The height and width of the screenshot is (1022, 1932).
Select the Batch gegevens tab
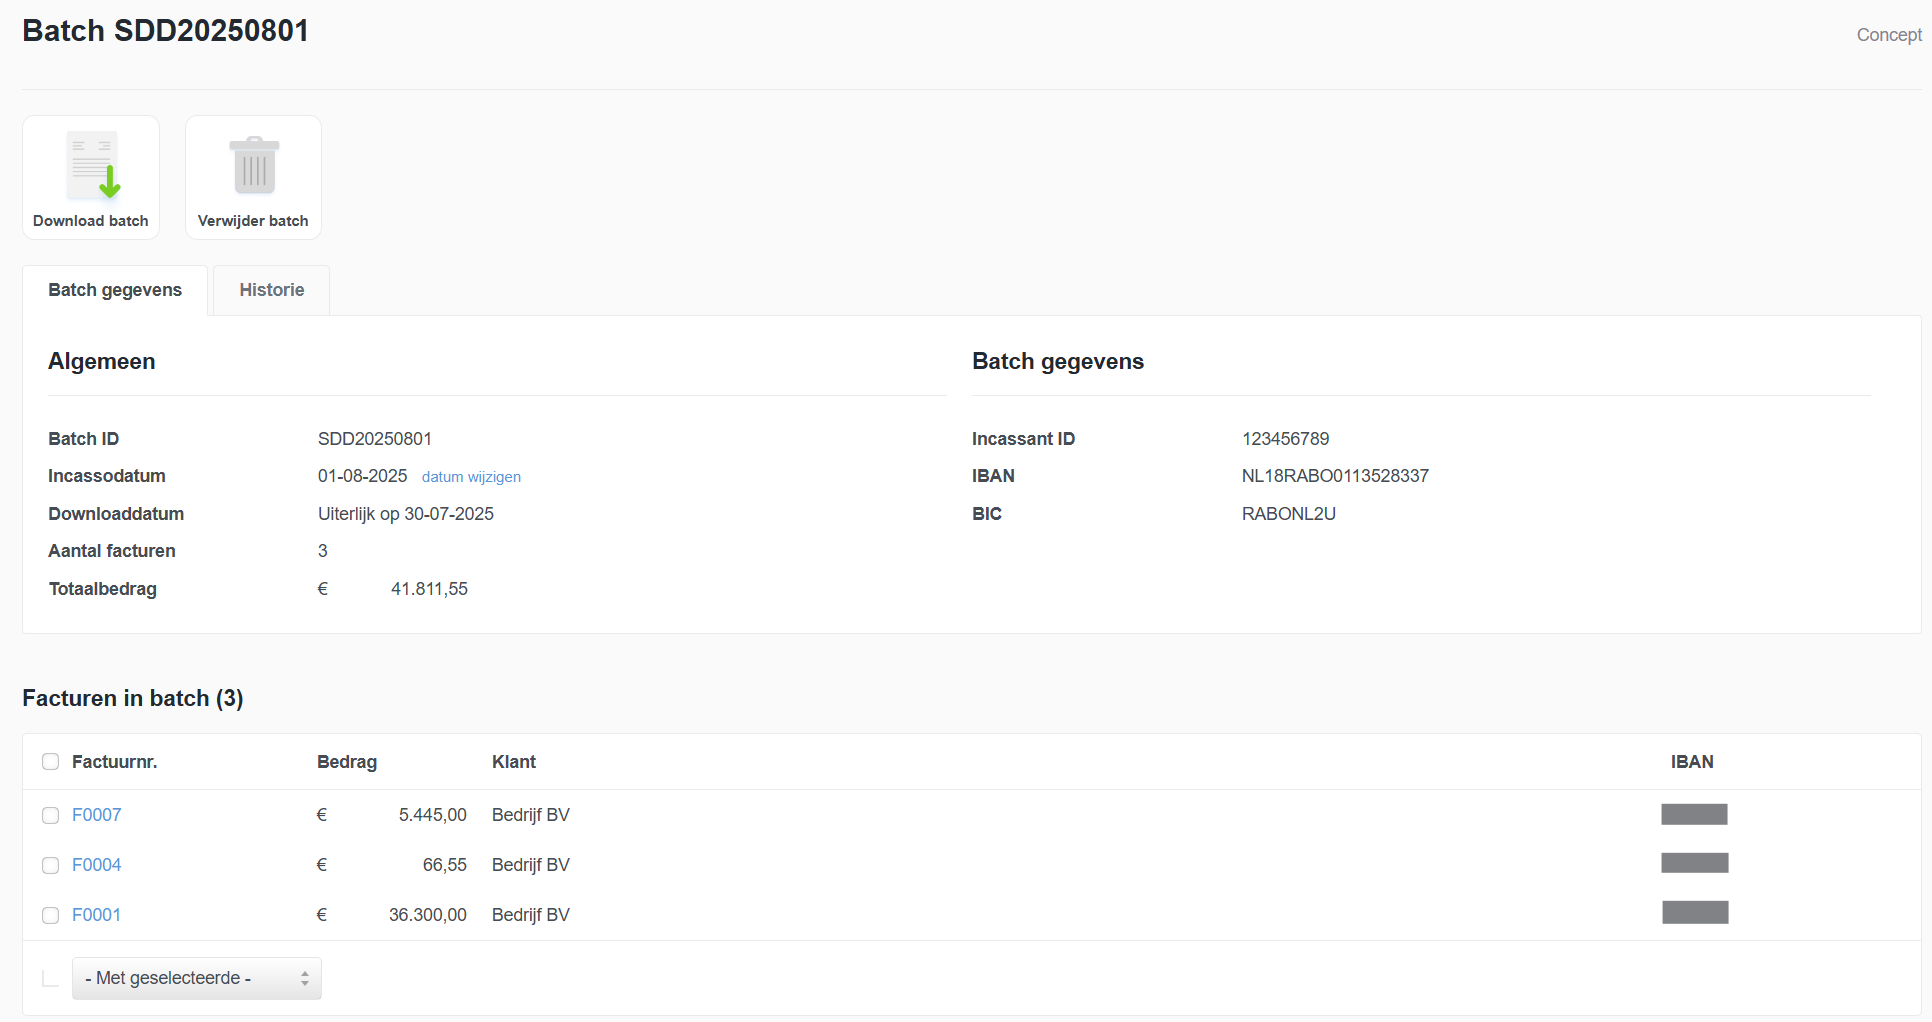pos(115,290)
